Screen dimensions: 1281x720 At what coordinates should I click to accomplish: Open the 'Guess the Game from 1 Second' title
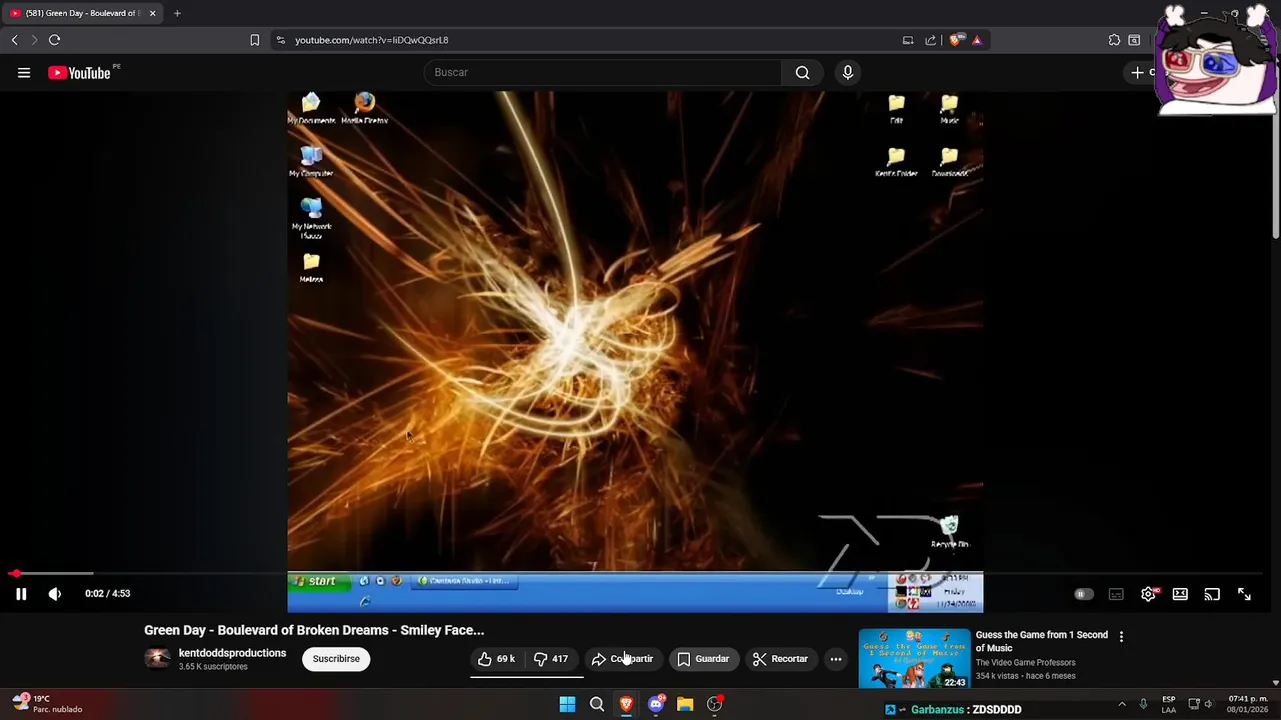tap(1042, 641)
